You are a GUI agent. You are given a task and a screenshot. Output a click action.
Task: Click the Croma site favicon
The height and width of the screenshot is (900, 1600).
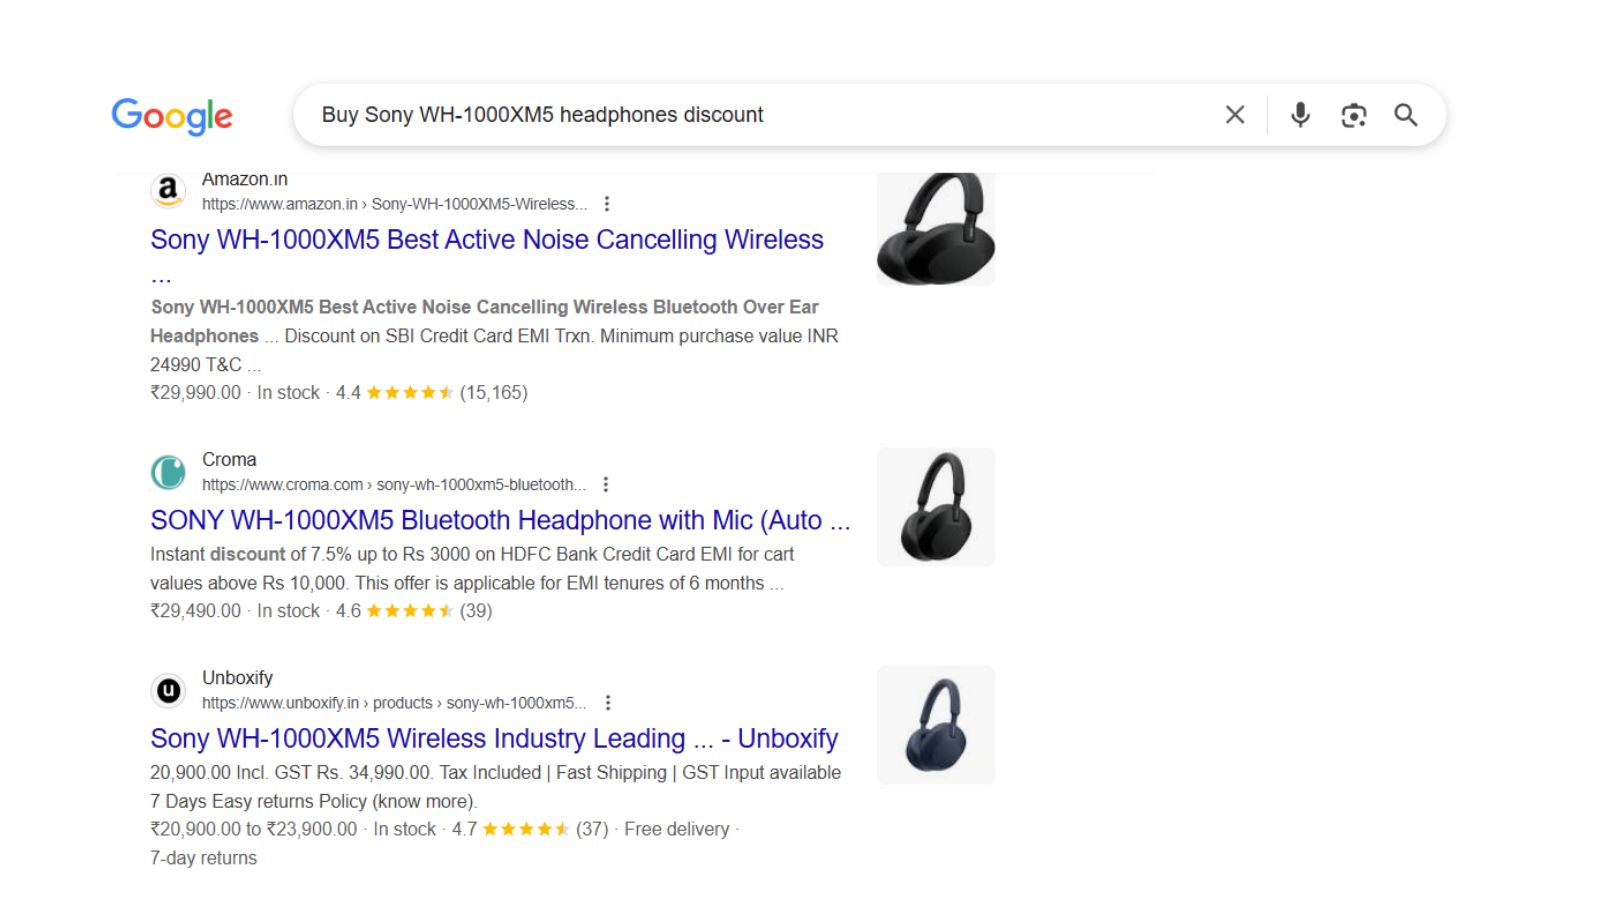coord(168,472)
